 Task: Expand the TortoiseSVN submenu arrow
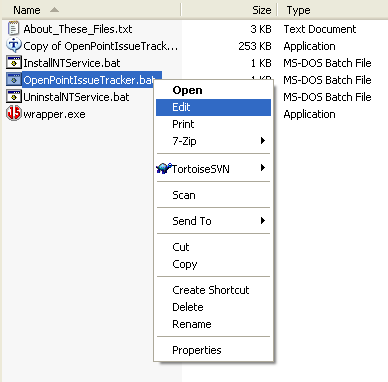(x=263, y=168)
